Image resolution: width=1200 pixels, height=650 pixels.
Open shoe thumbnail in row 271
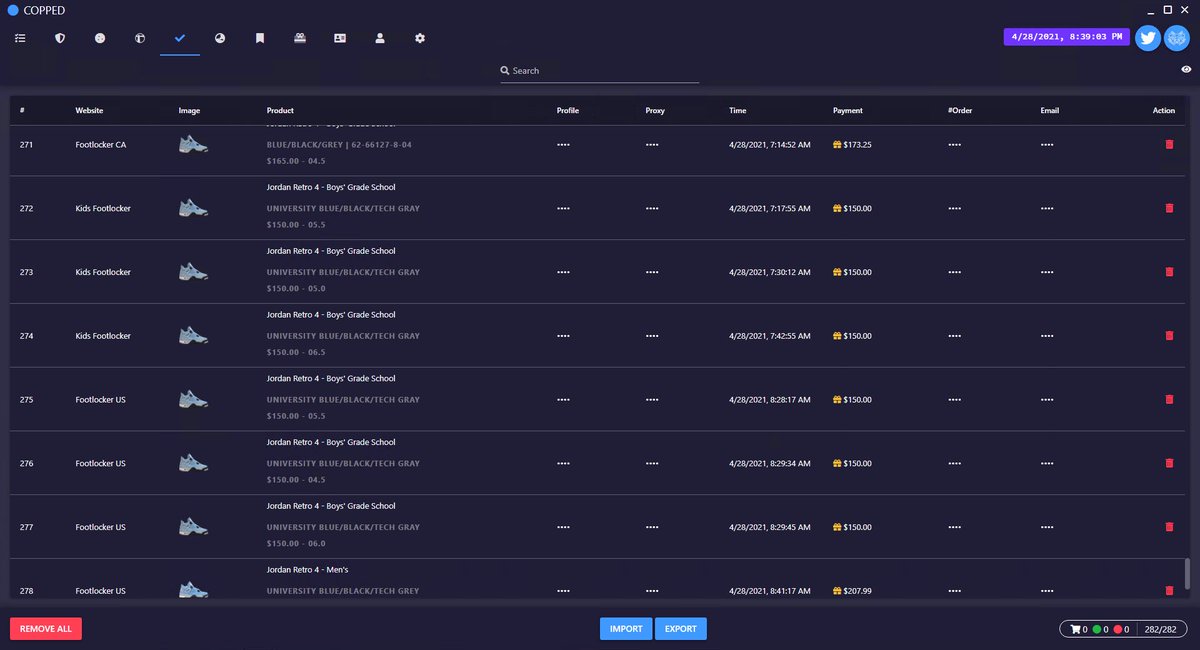click(x=193, y=145)
